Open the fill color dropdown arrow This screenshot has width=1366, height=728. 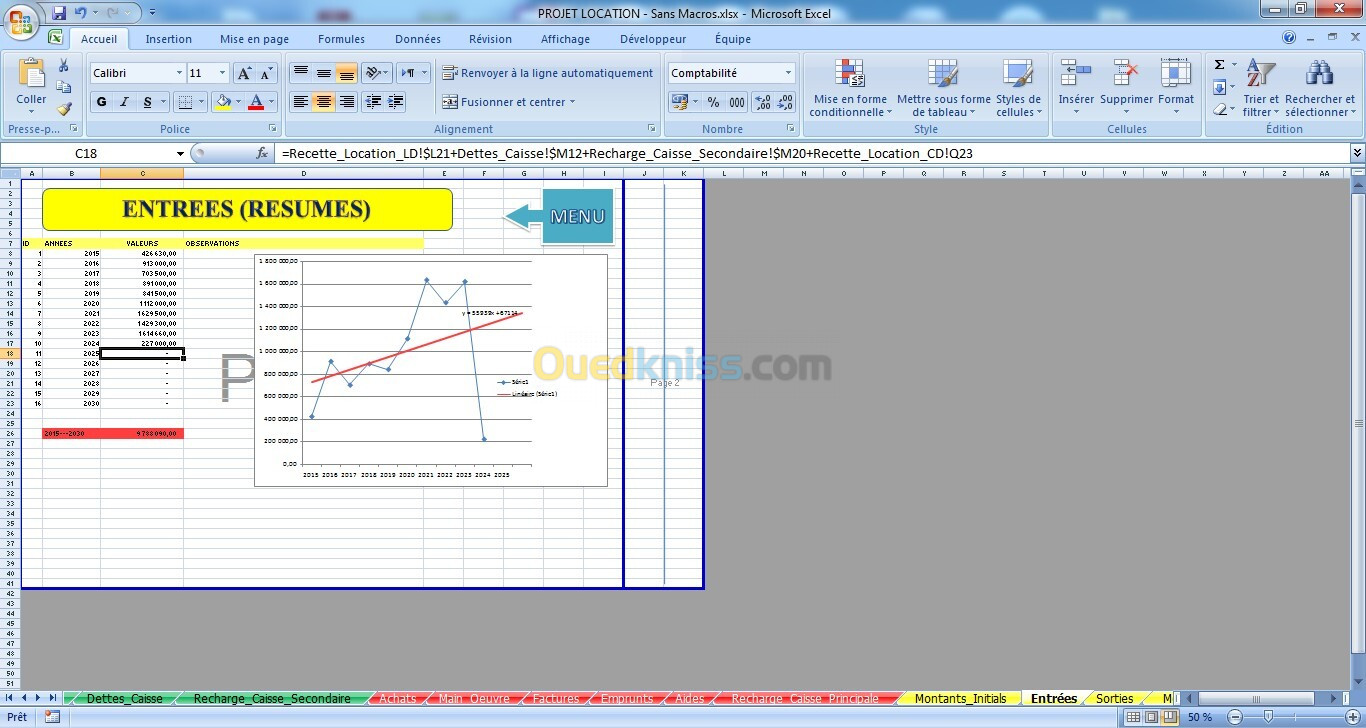[239, 102]
